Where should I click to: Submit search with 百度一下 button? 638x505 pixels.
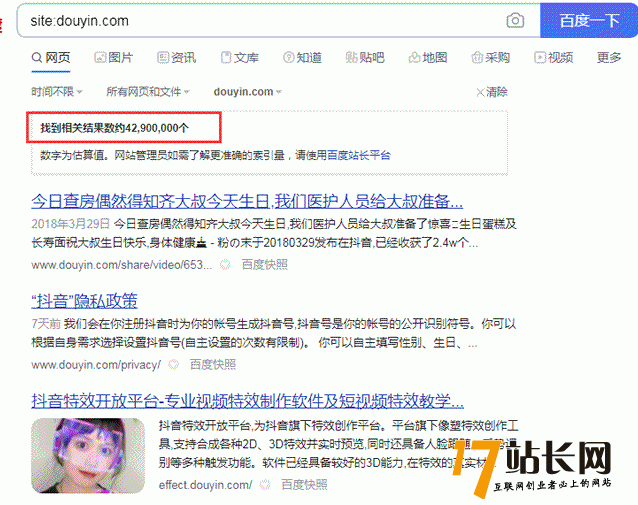(589, 20)
